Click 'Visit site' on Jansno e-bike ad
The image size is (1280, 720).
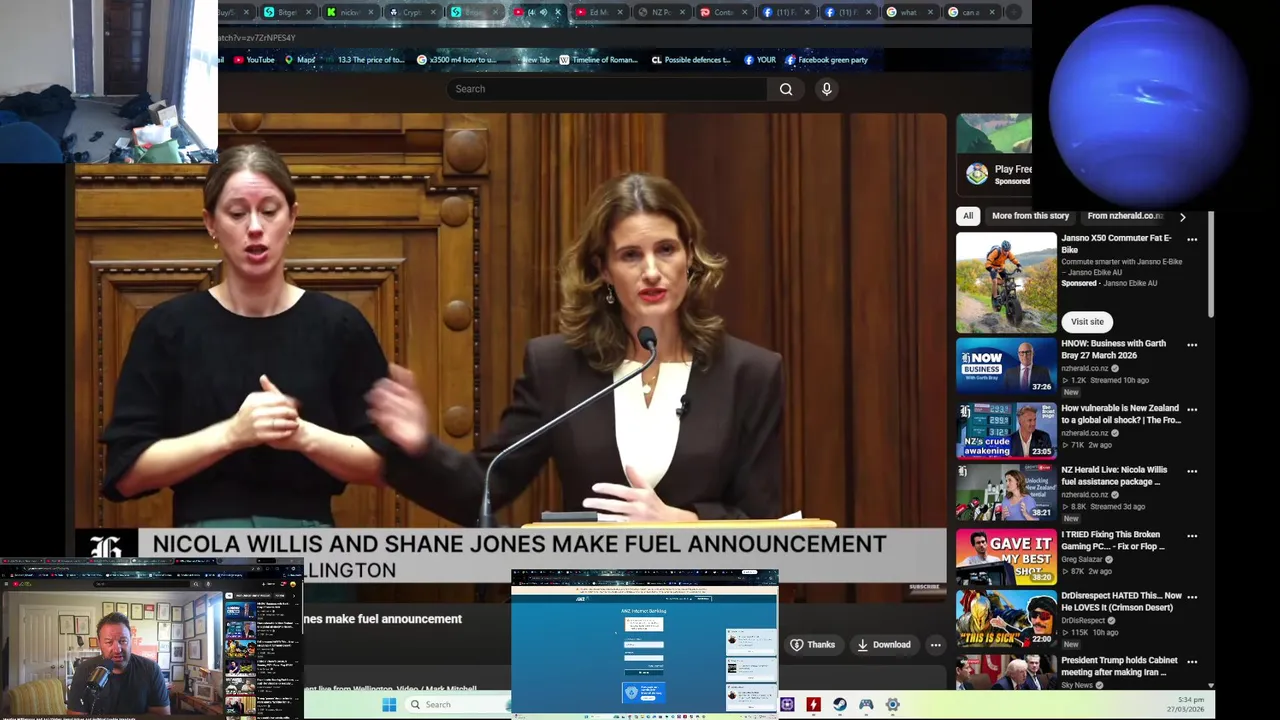[x=1087, y=322]
